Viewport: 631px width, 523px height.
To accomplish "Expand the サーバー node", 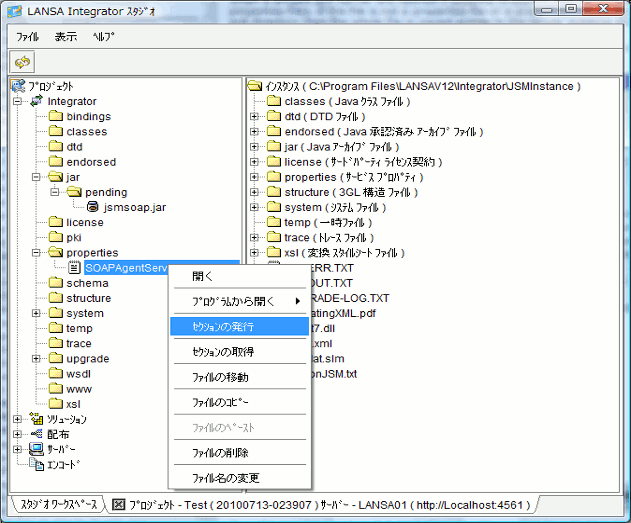I will pos(17,449).
